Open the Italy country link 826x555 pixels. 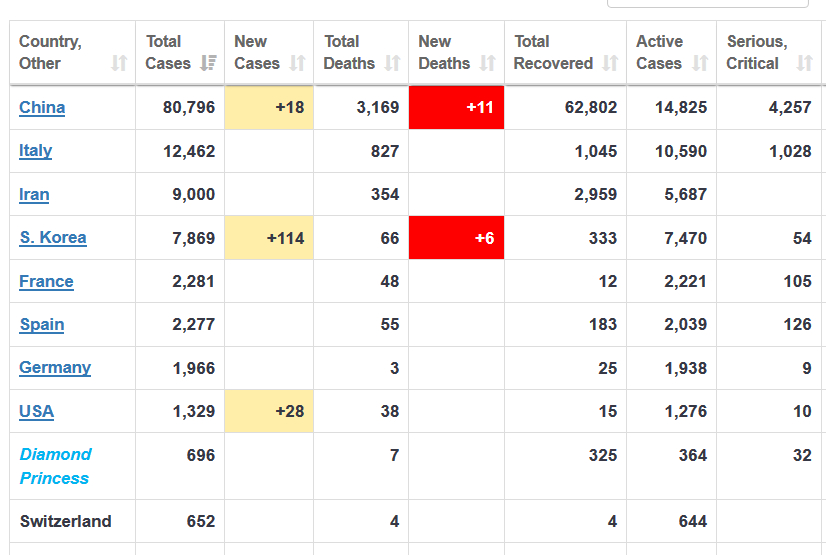pyautogui.click(x=35, y=151)
